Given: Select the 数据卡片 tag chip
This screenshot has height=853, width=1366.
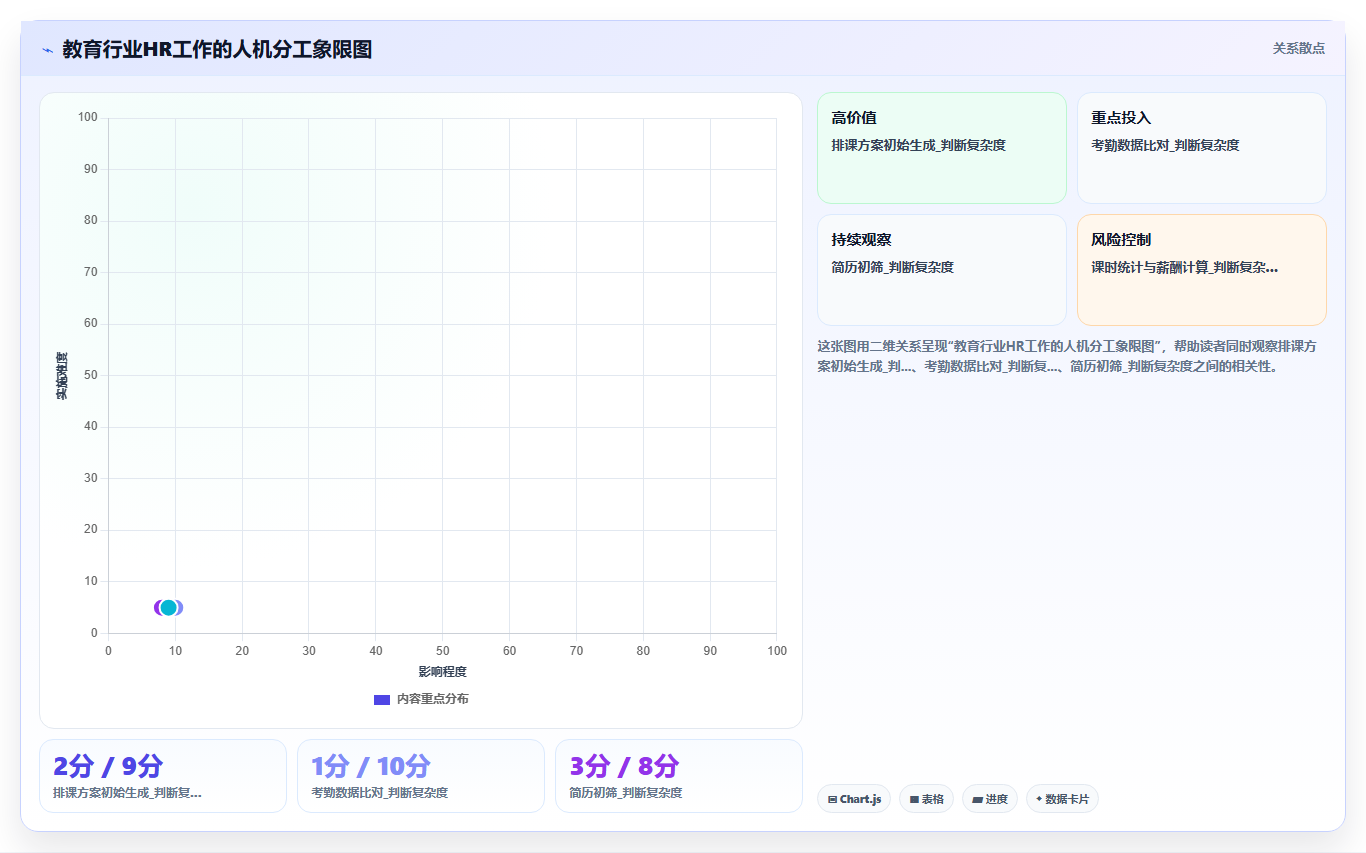Looking at the screenshot, I should pos(1062,799).
